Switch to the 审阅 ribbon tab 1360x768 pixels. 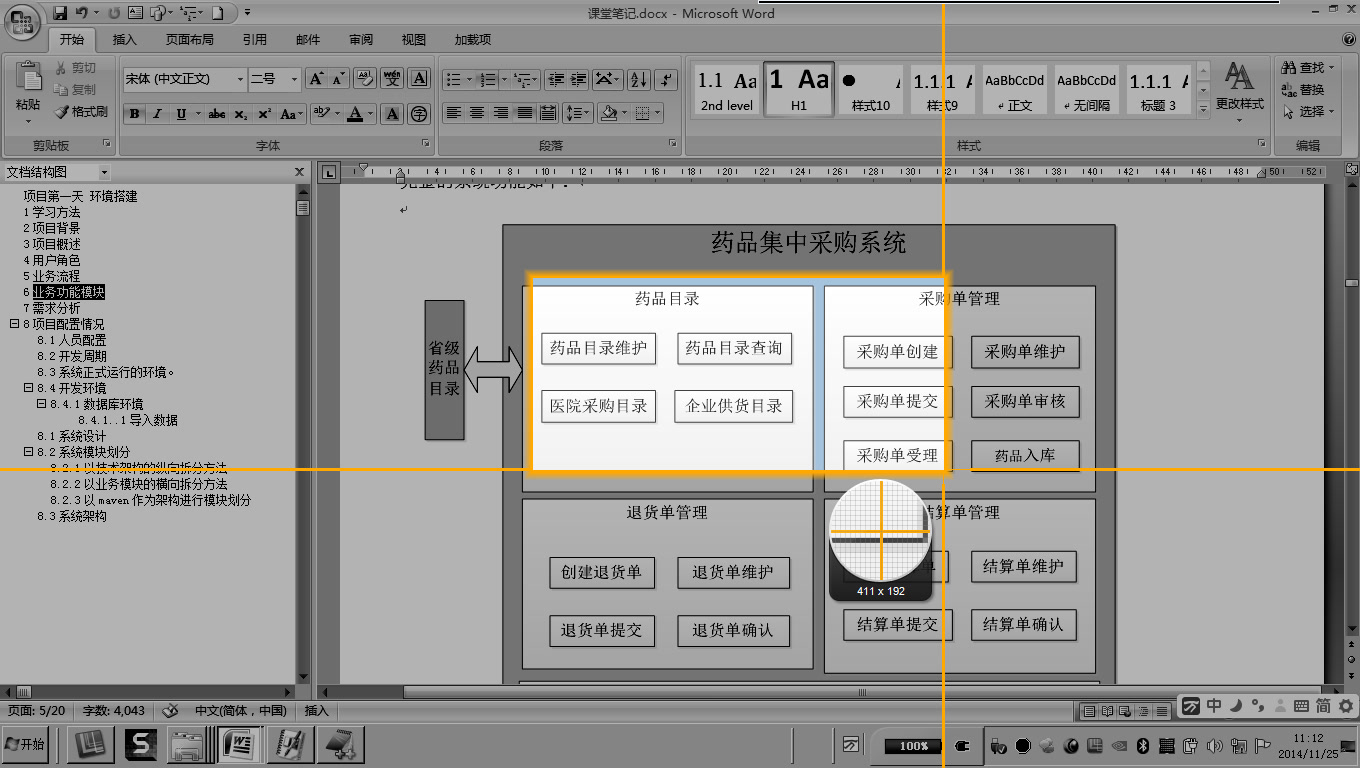(361, 40)
